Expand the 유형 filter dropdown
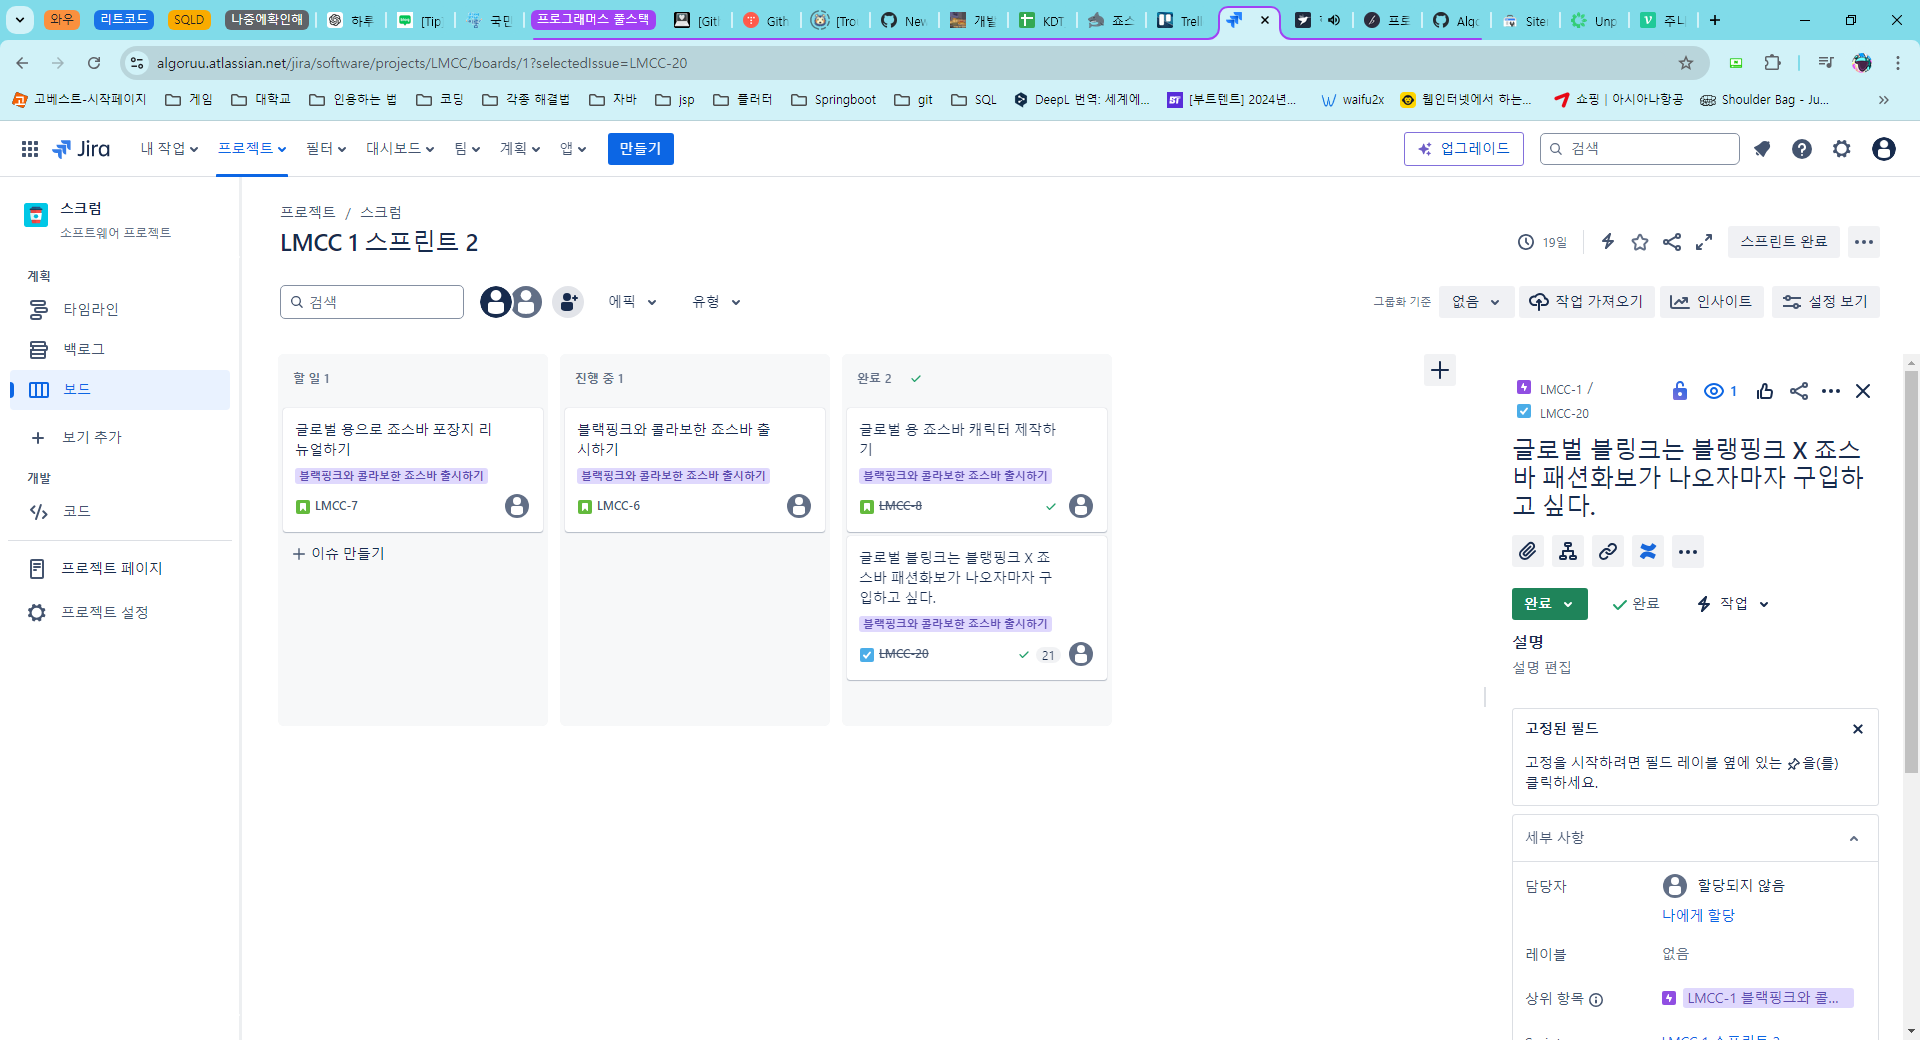Screen dimensions: 1920x1040 click(716, 302)
